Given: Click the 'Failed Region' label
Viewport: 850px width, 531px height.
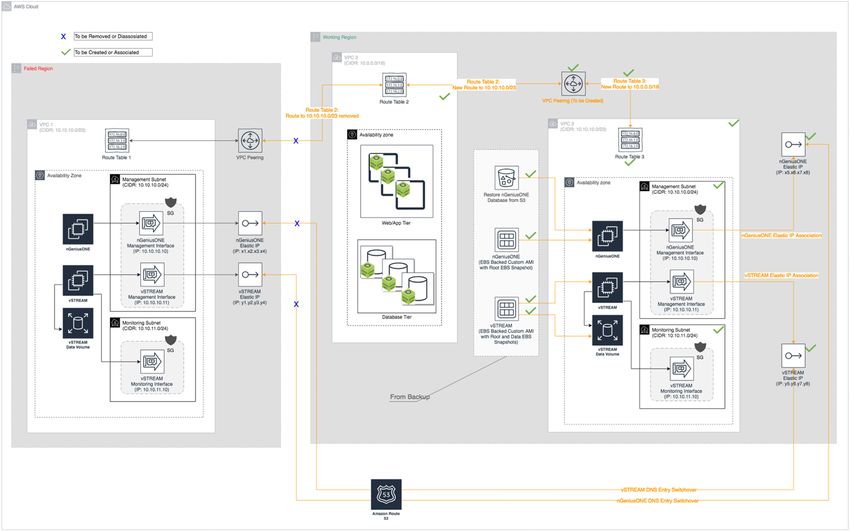Looking at the screenshot, I should [38, 69].
